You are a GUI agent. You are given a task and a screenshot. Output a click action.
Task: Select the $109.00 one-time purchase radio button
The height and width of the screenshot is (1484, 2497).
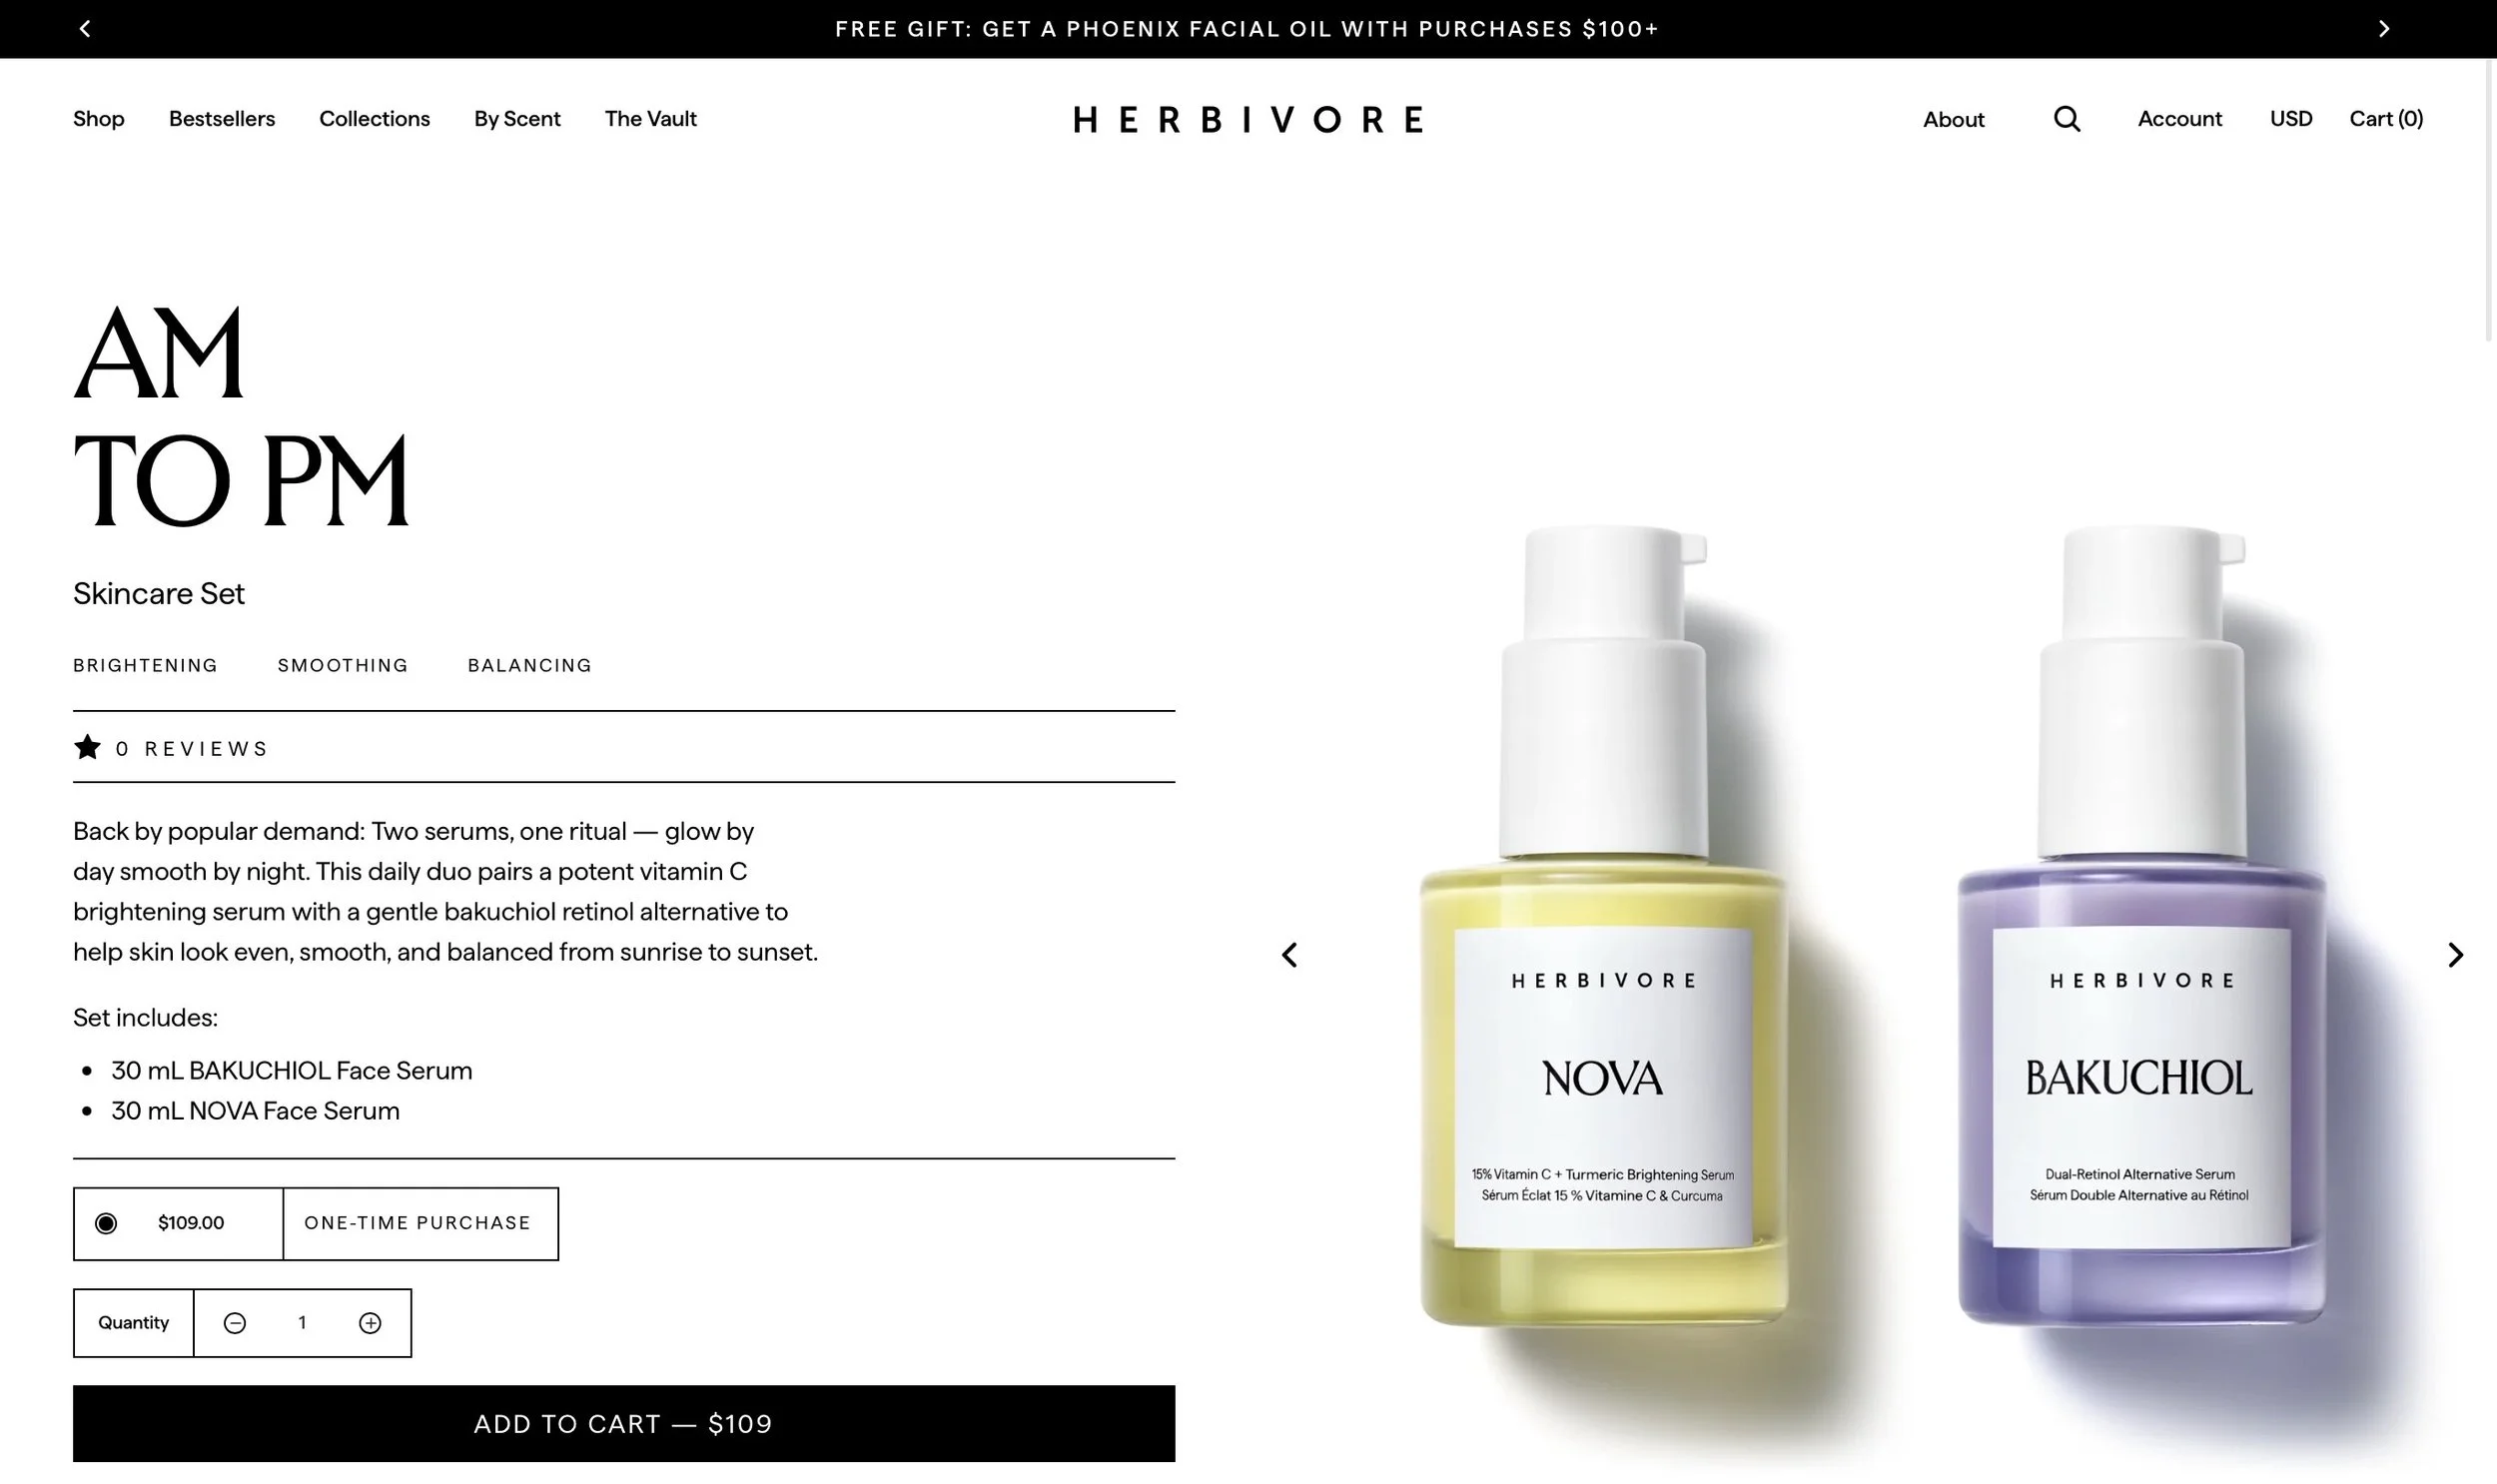coord(106,1223)
